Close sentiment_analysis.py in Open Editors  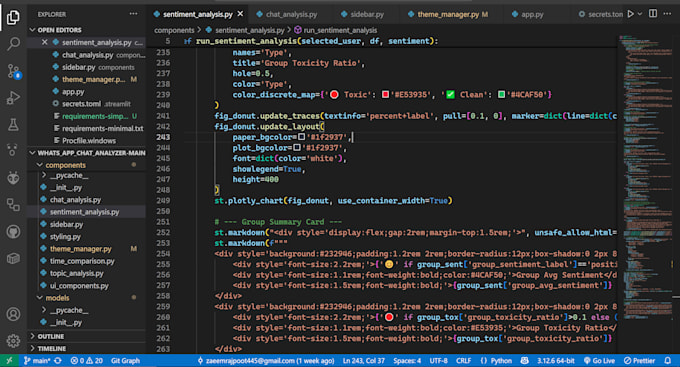click(x=44, y=42)
